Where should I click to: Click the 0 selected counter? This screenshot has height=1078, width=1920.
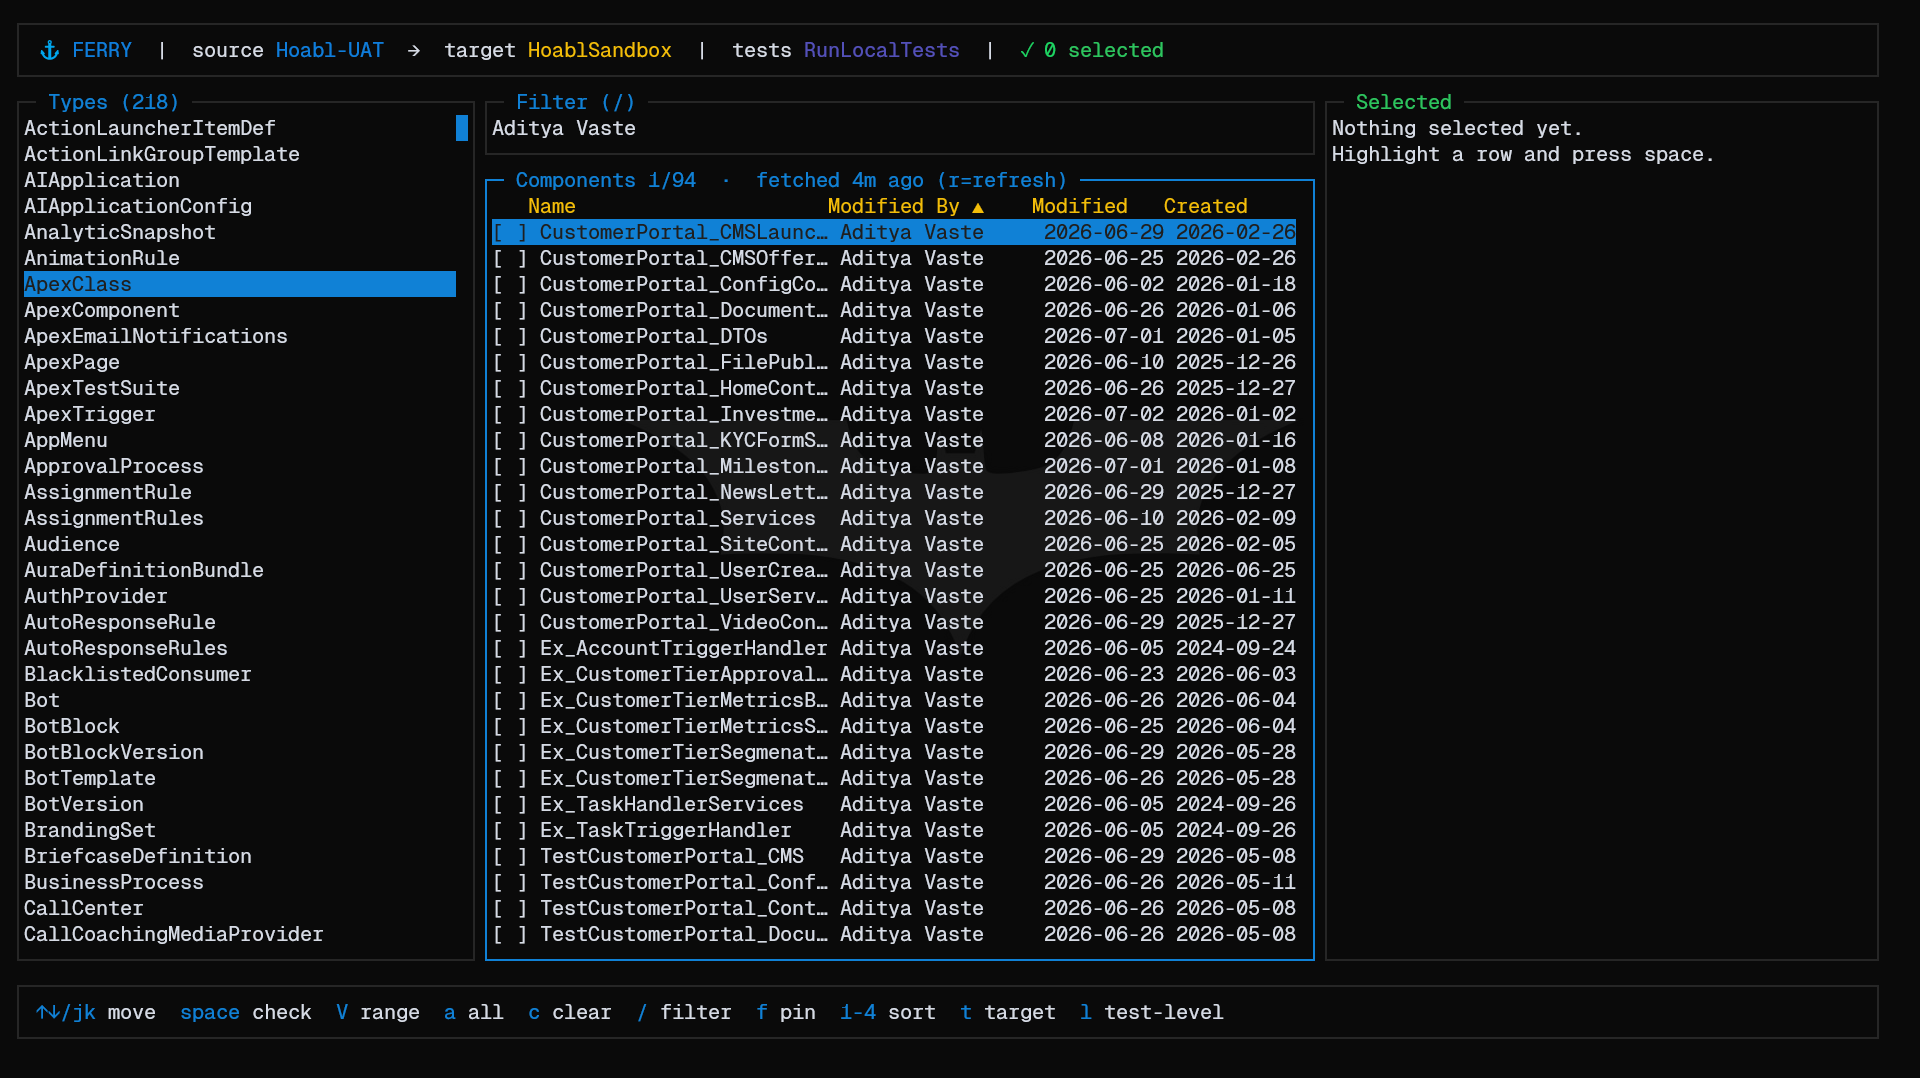click(x=1104, y=50)
